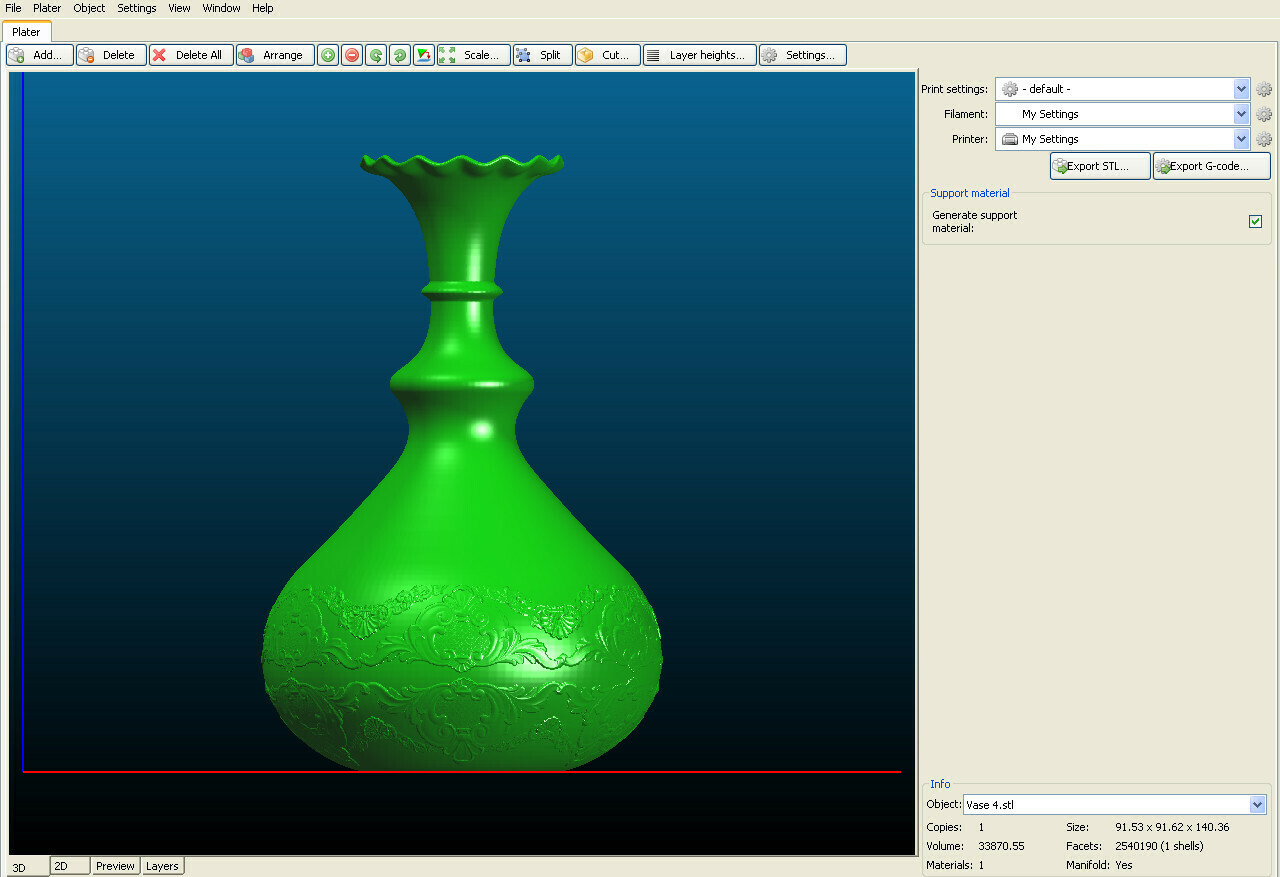Click the Export STL button

pyautogui.click(x=1100, y=166)
